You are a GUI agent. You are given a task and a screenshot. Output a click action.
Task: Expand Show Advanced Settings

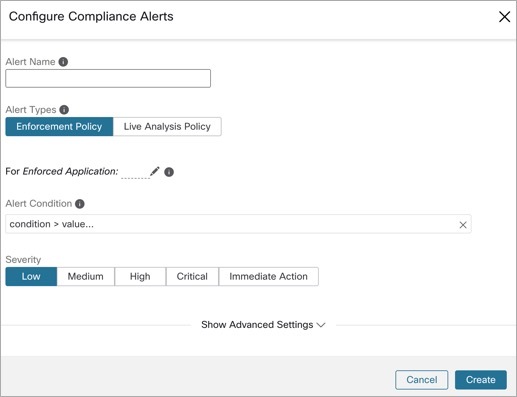(x=263, y=325)
